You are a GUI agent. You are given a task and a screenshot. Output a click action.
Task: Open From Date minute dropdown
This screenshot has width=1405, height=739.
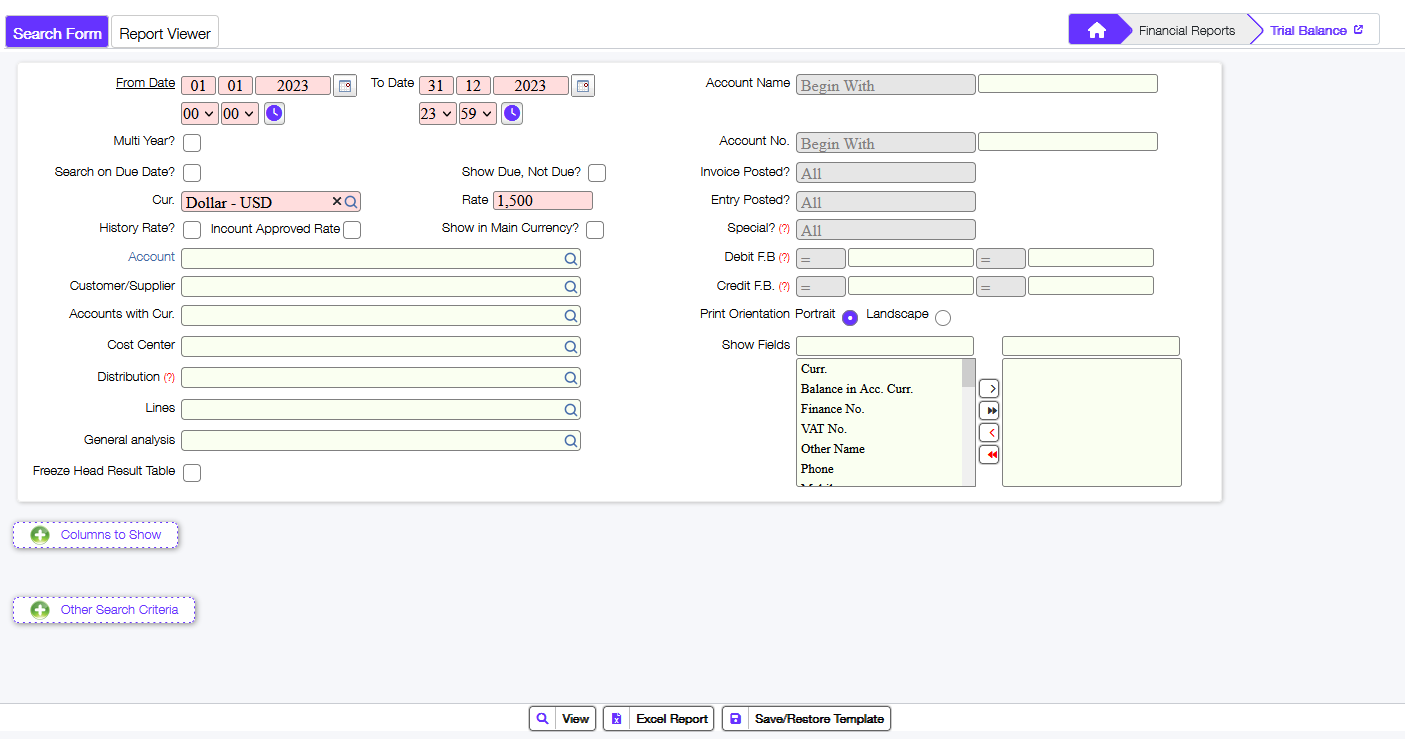tap(240, 114)
